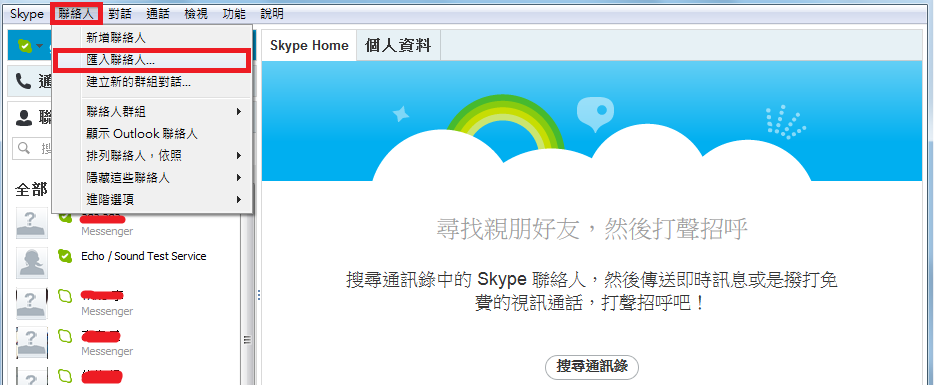This screenshot has height=385, width=934.
Task: Open the 通話 menu
Action: pos(158,14)
